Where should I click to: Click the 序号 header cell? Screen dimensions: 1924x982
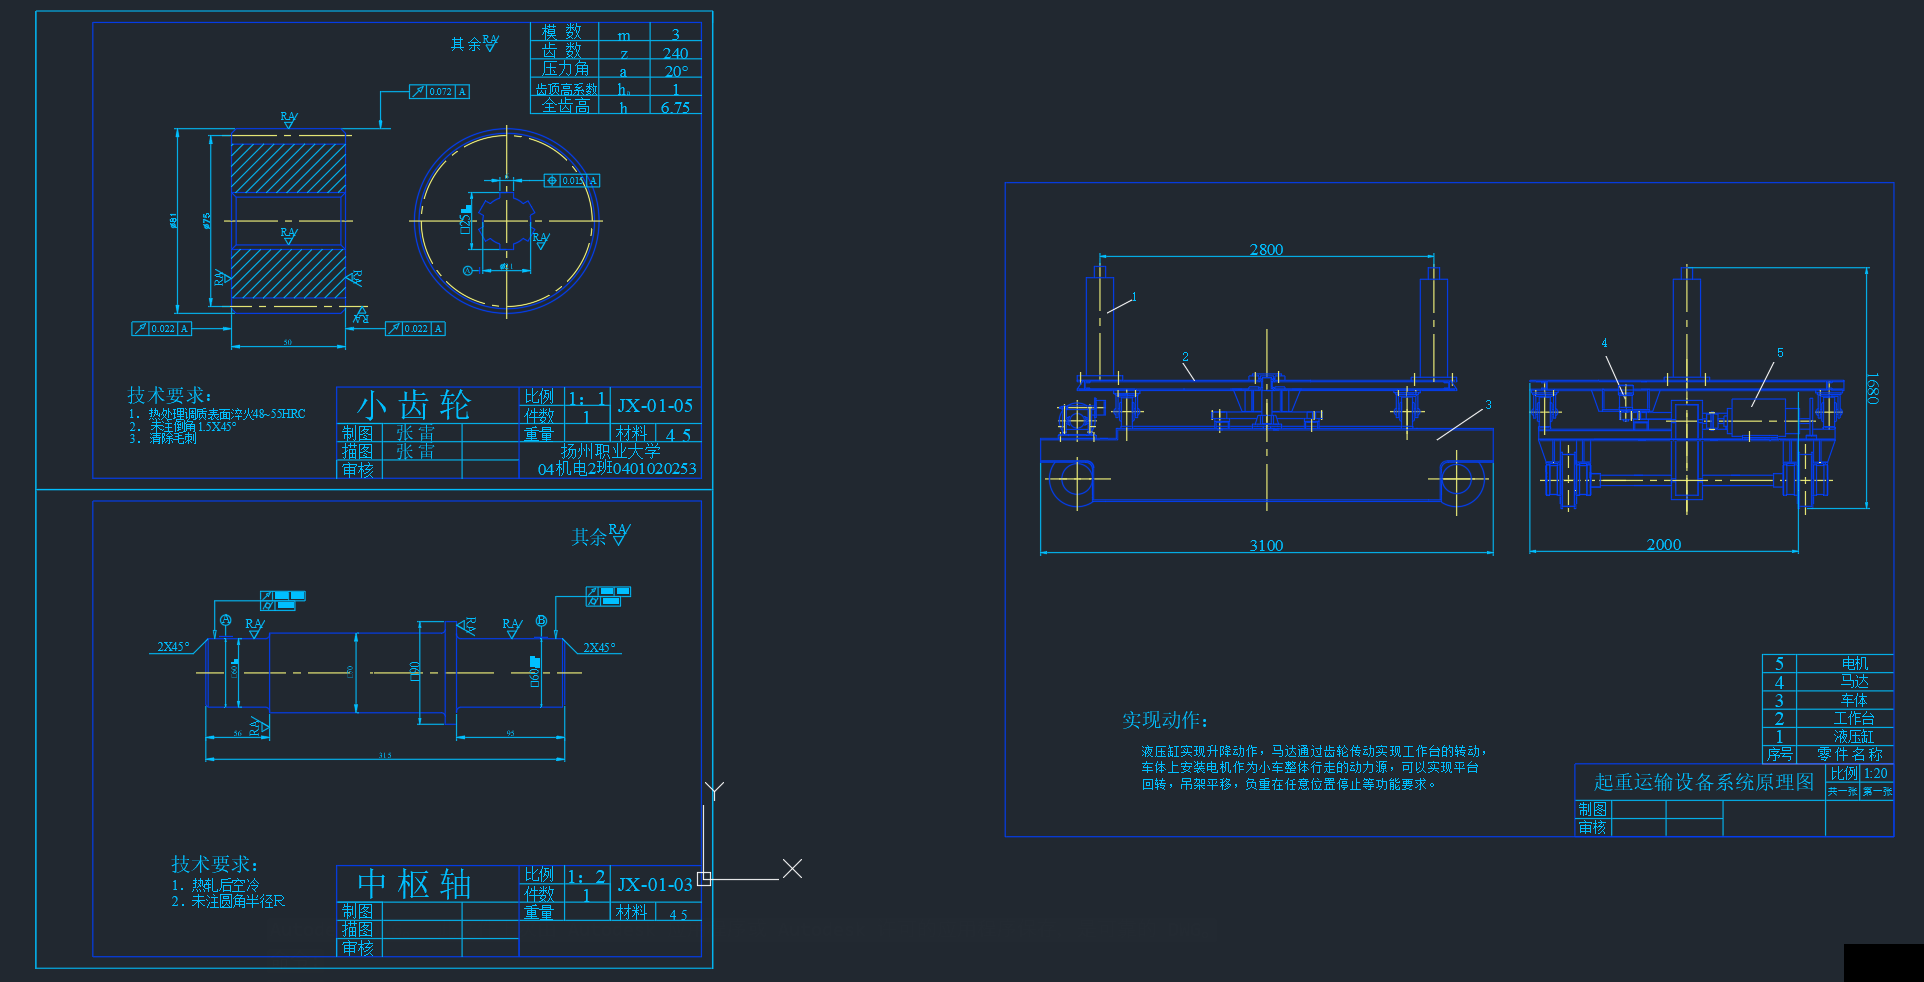[x=1780, y=754]
